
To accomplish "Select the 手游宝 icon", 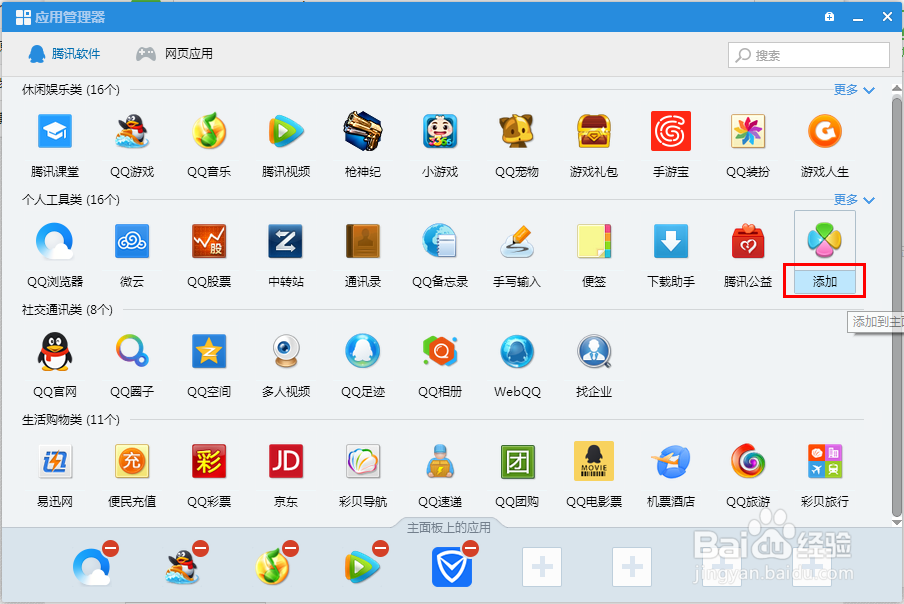I will click(671, 131).
